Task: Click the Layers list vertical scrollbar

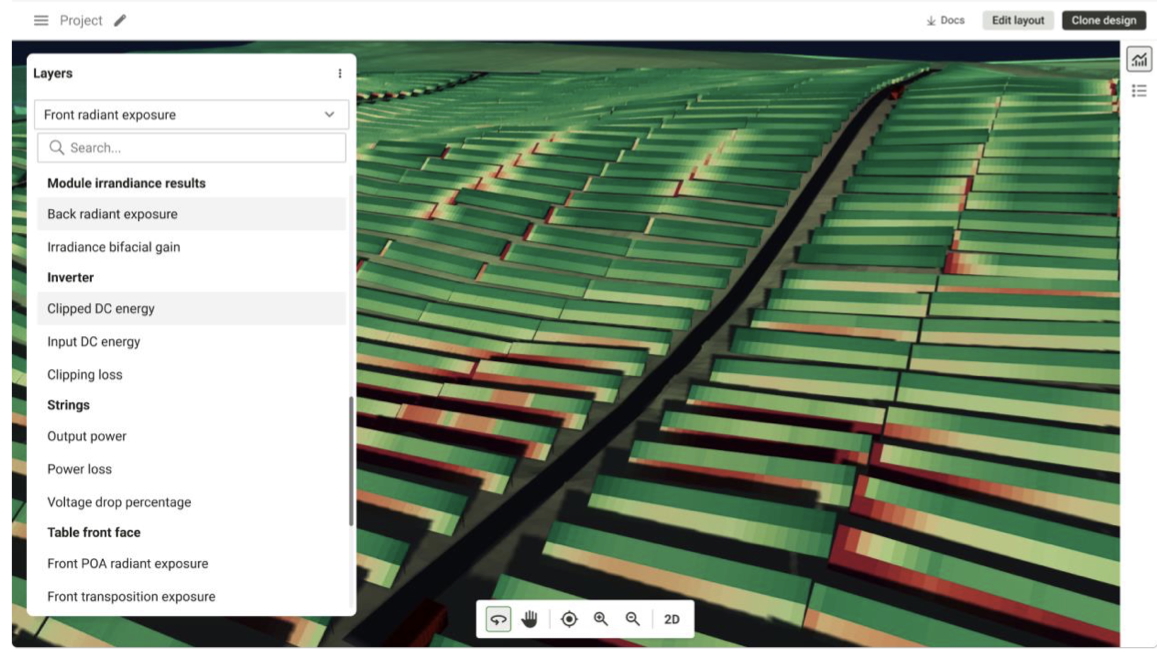Action: (350, 460)
